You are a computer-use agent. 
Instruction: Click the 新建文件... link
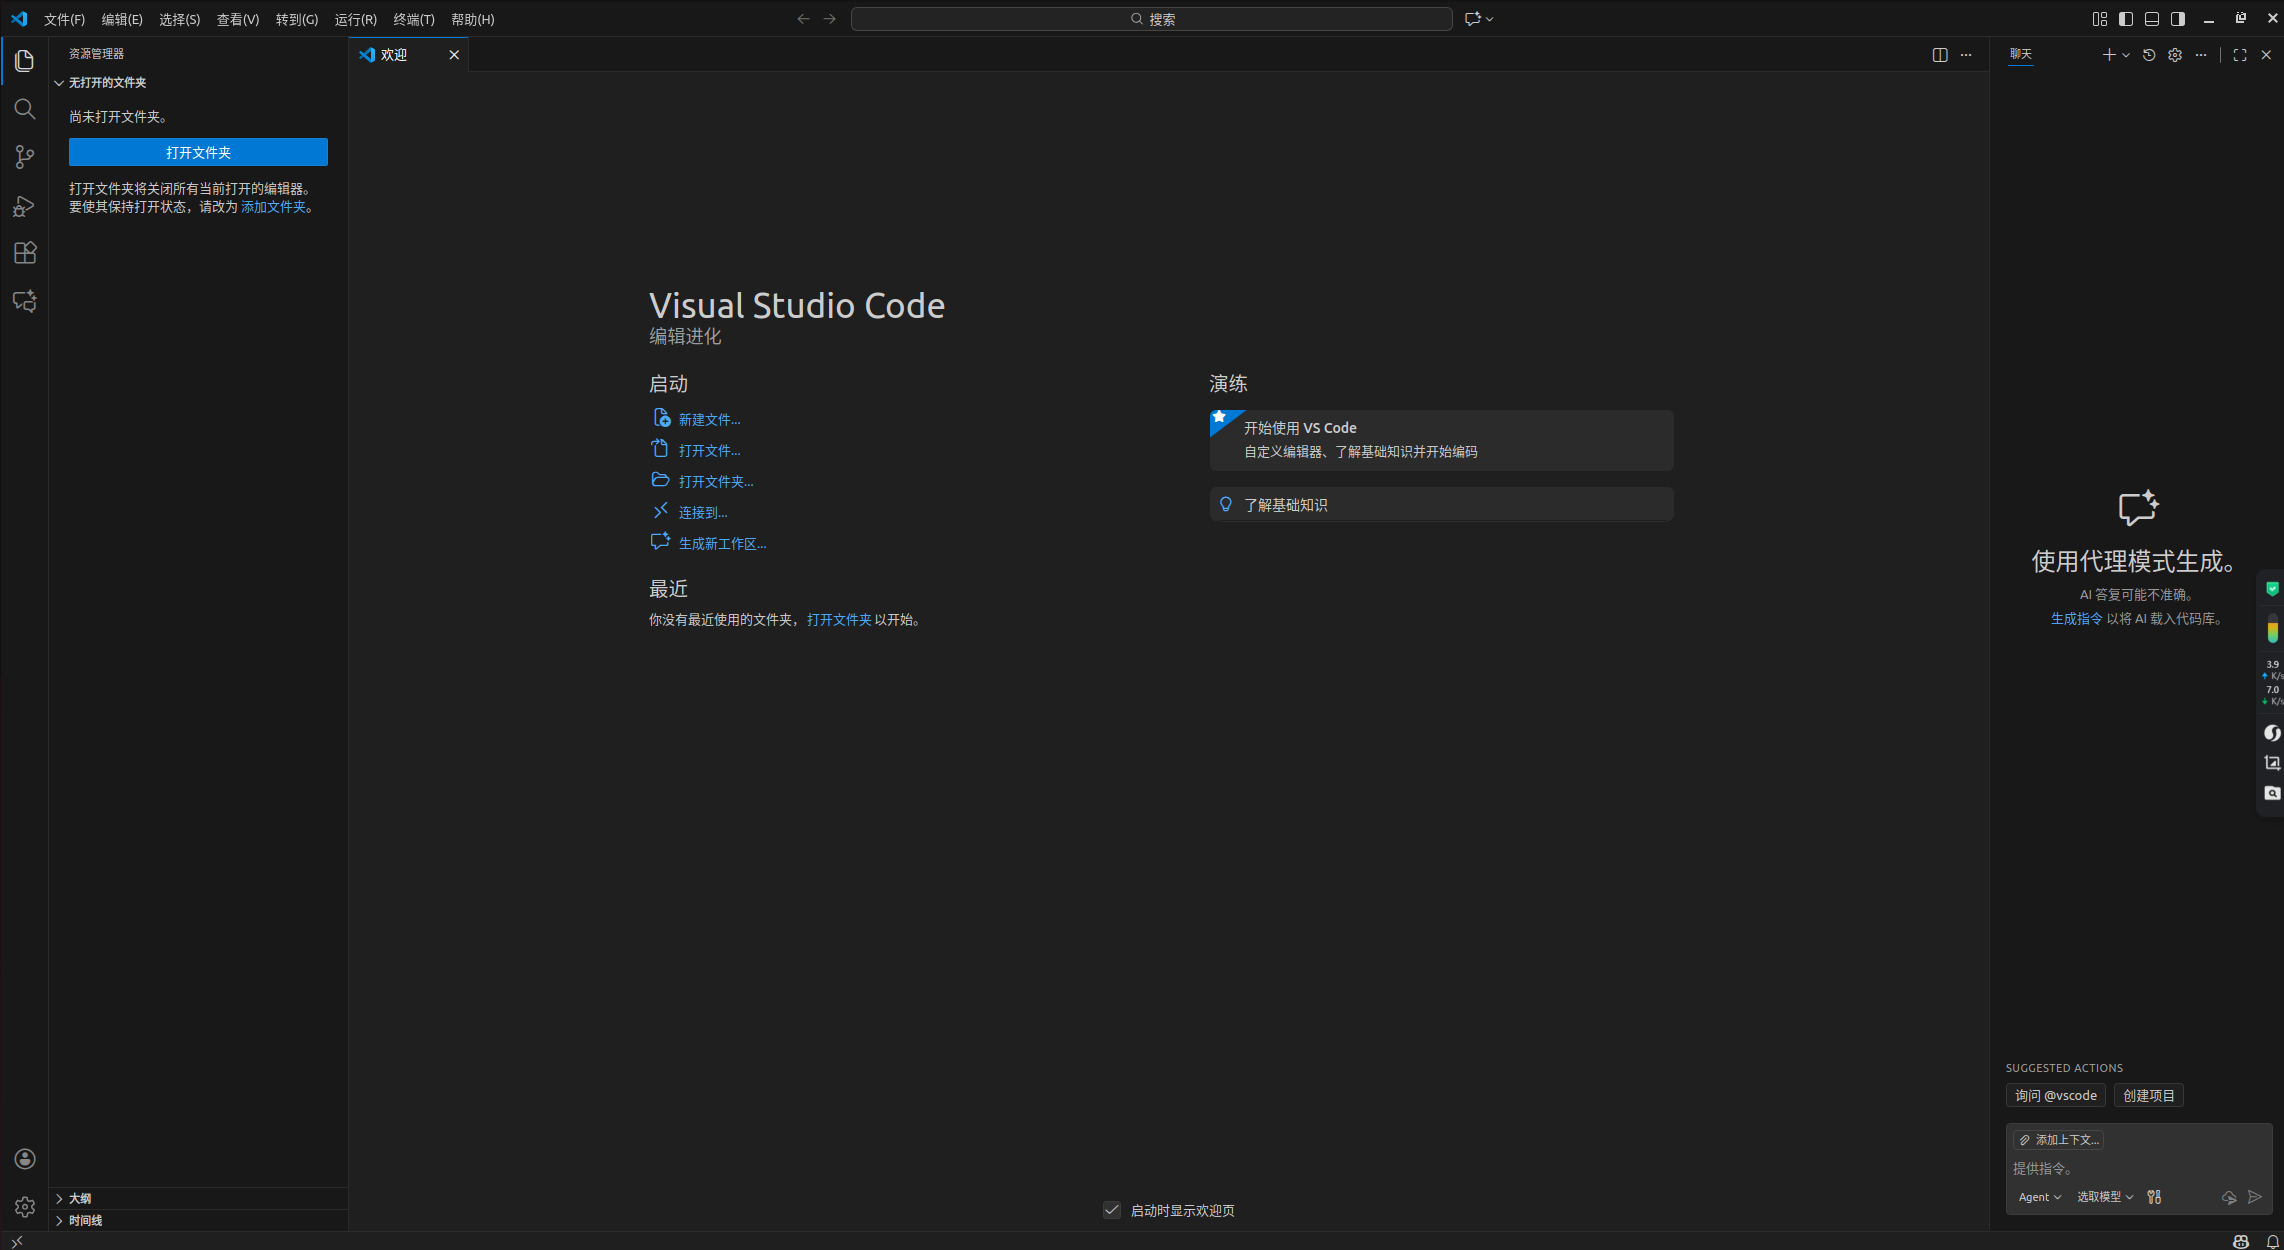pyautogui.click(x=709, y=419)
